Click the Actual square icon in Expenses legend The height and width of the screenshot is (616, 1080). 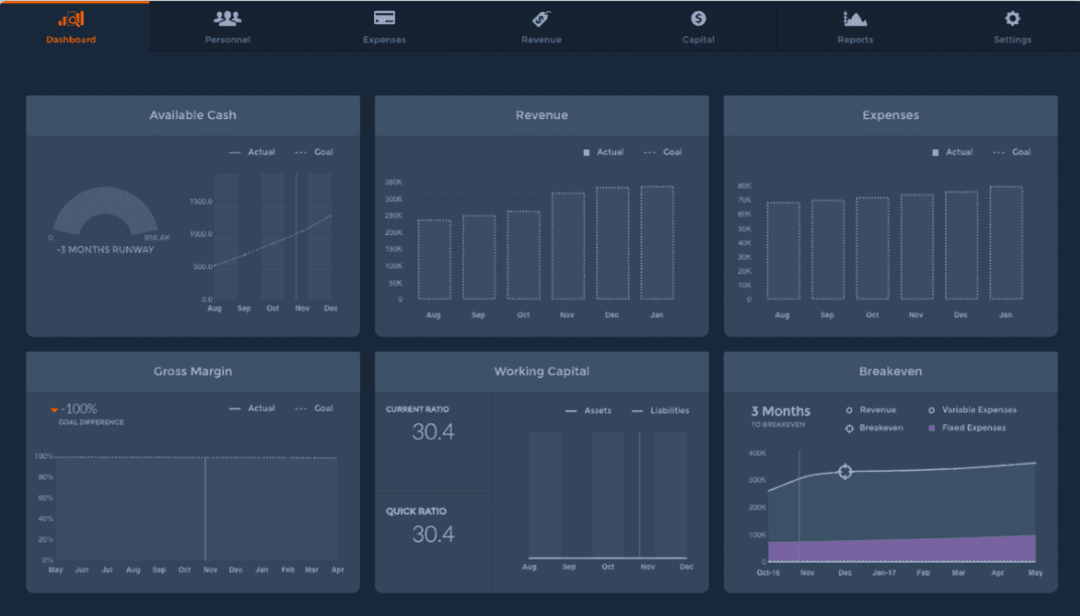tap(938, 152)
